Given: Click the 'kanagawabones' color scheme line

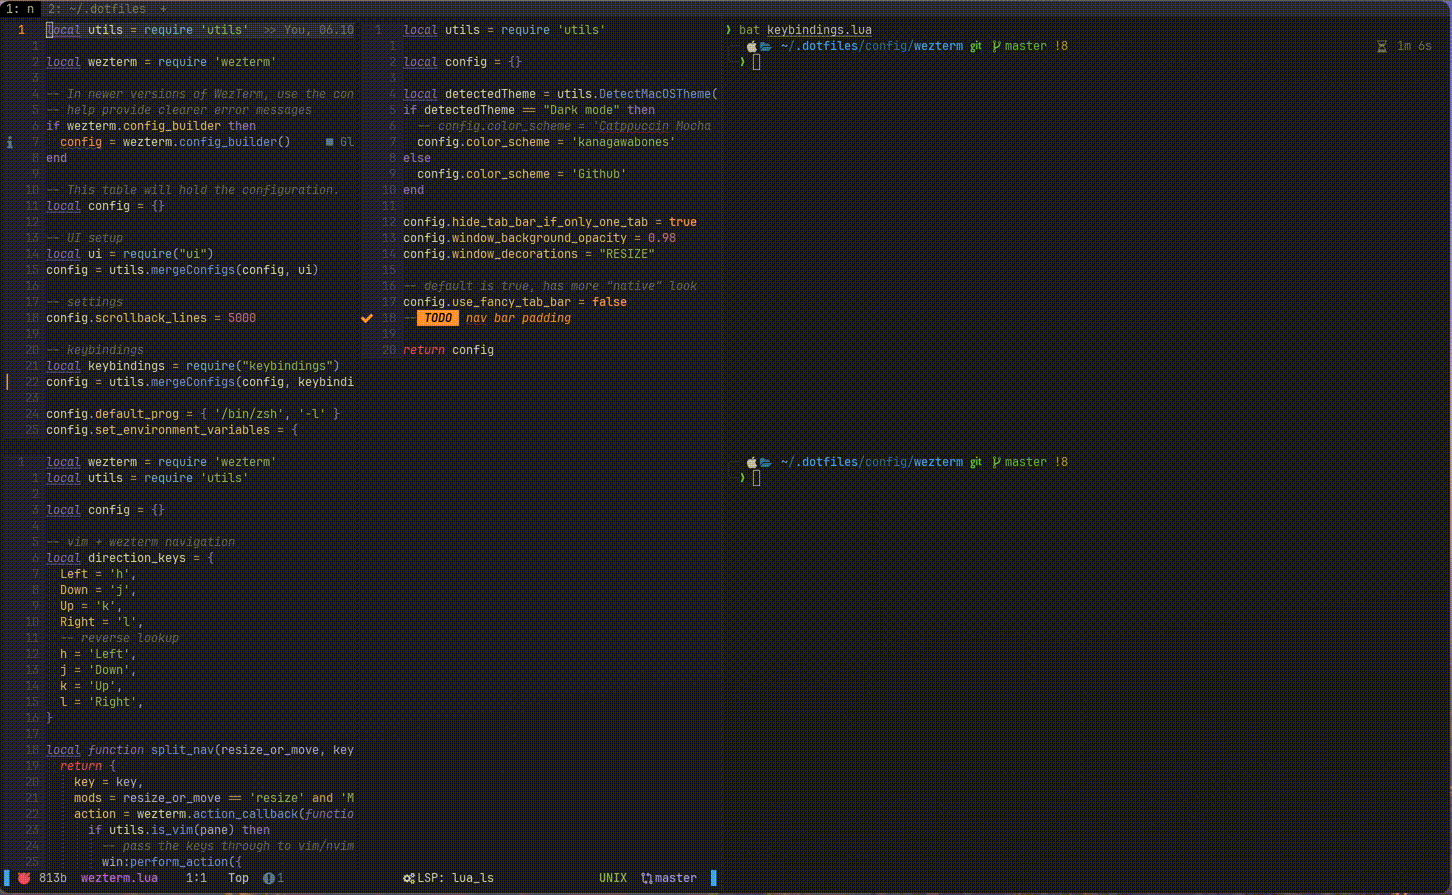Looking at the screenshot, I should (546, 142).
